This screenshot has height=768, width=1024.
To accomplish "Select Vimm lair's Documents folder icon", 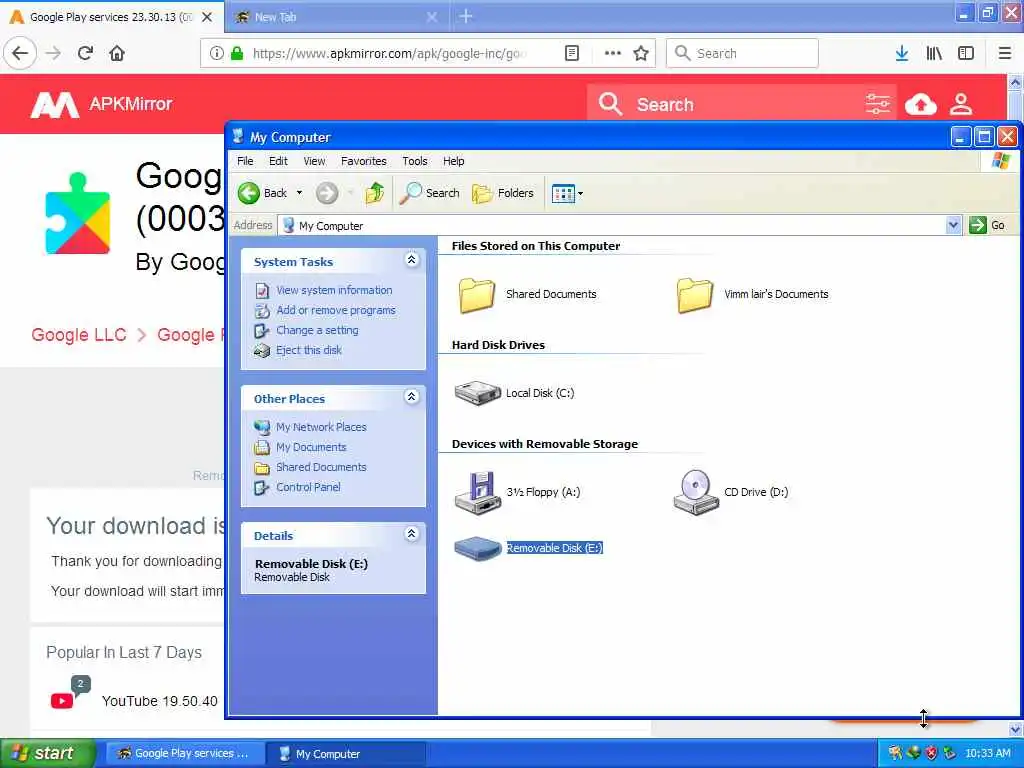I will 695,295.
